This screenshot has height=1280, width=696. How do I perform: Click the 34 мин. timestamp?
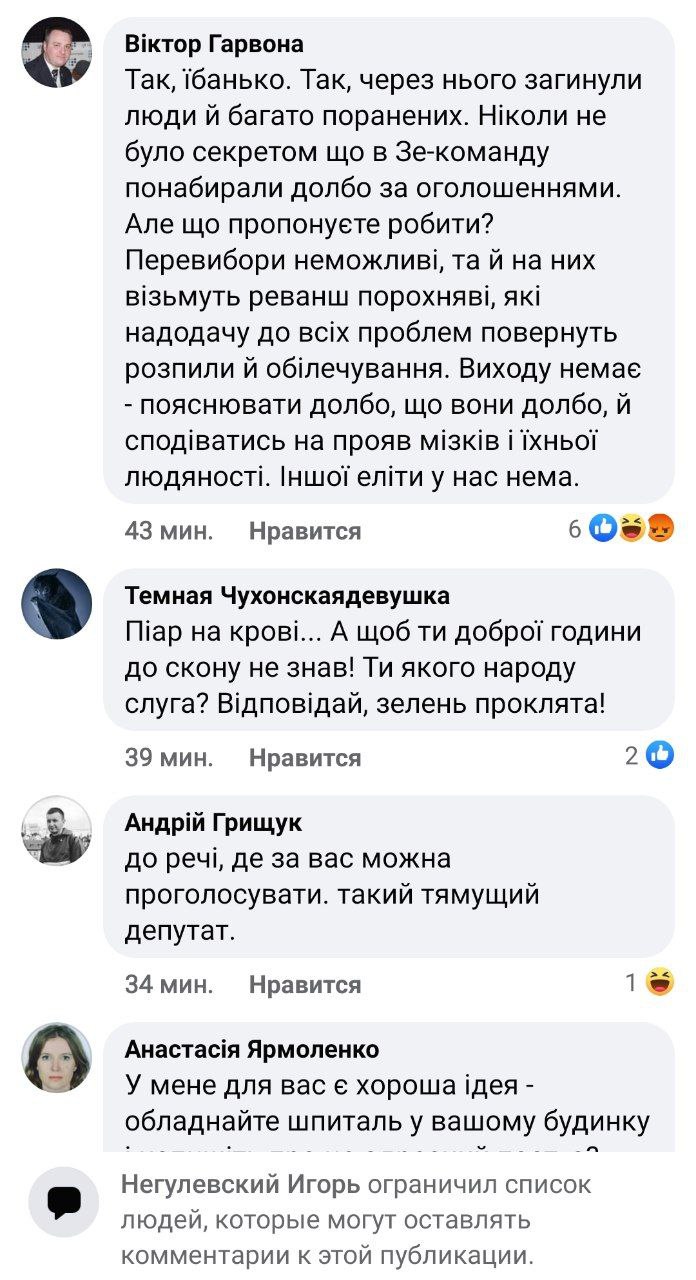169,985
